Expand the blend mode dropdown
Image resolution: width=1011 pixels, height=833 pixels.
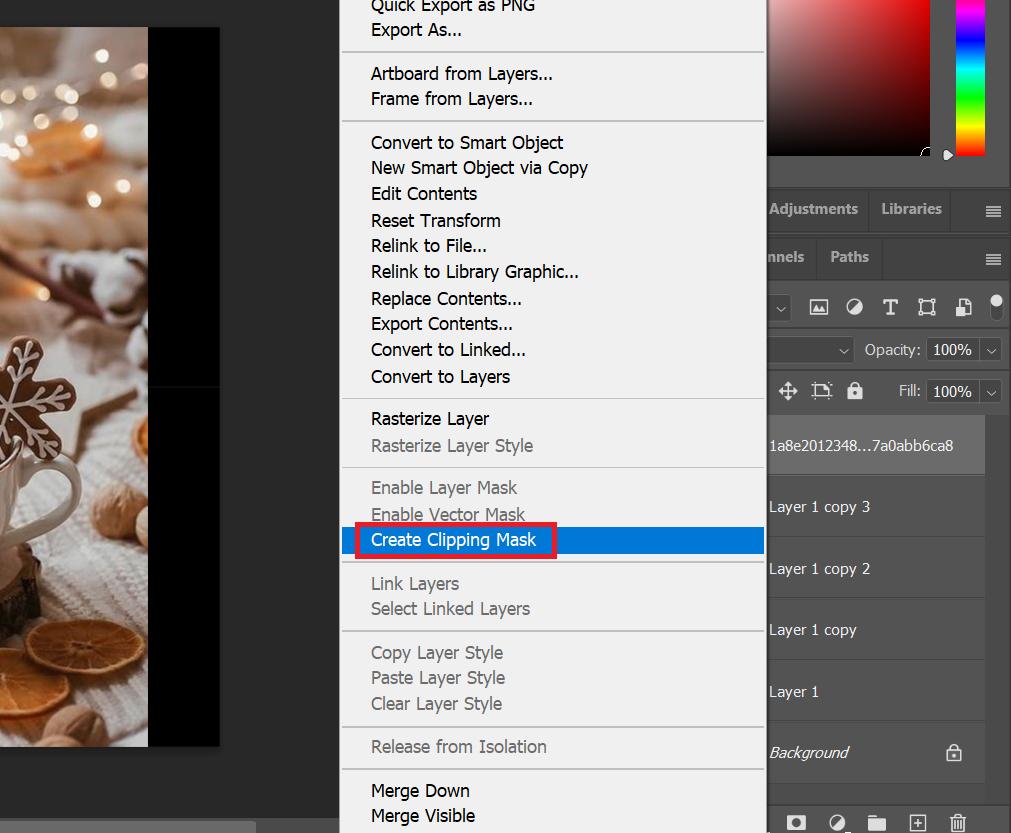(x=844, y=350)
